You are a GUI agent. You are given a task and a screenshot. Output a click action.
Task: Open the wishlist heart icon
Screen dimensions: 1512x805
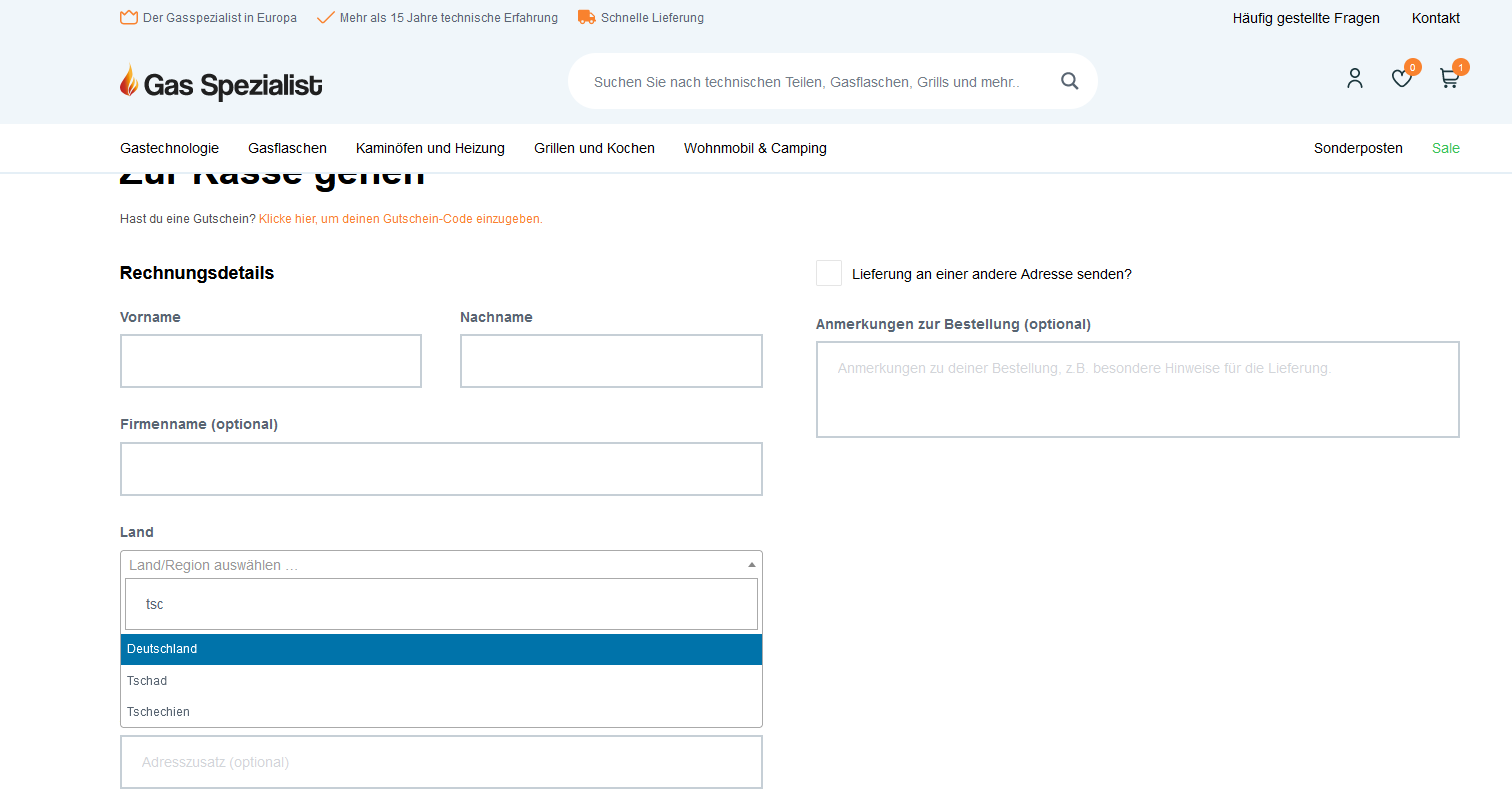(1402, 78)
